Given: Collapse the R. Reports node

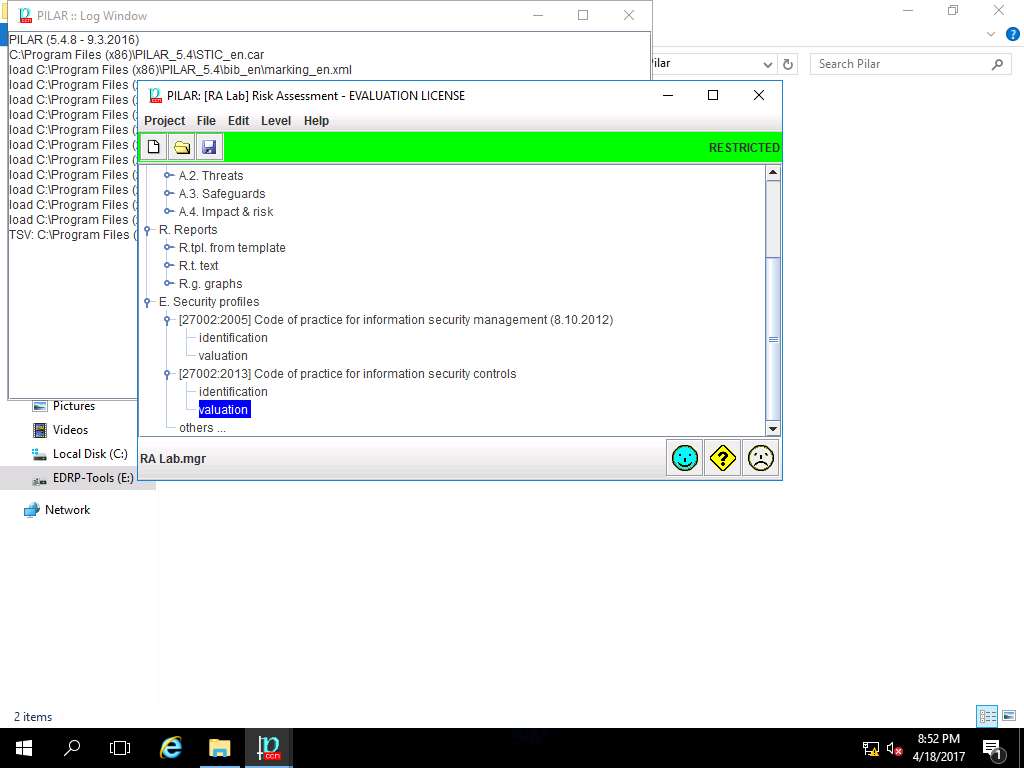Looking at the screenshot, I should point(148,230).
